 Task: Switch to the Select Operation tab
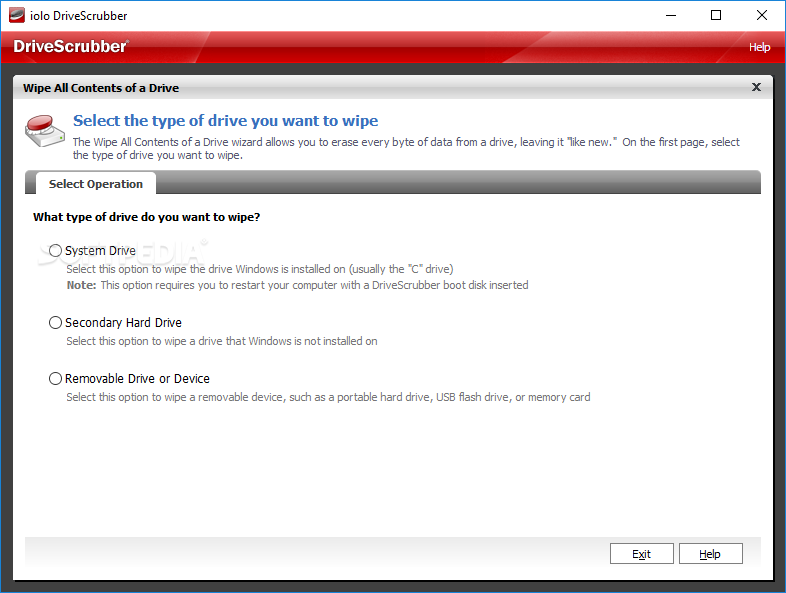pos(96,184)
